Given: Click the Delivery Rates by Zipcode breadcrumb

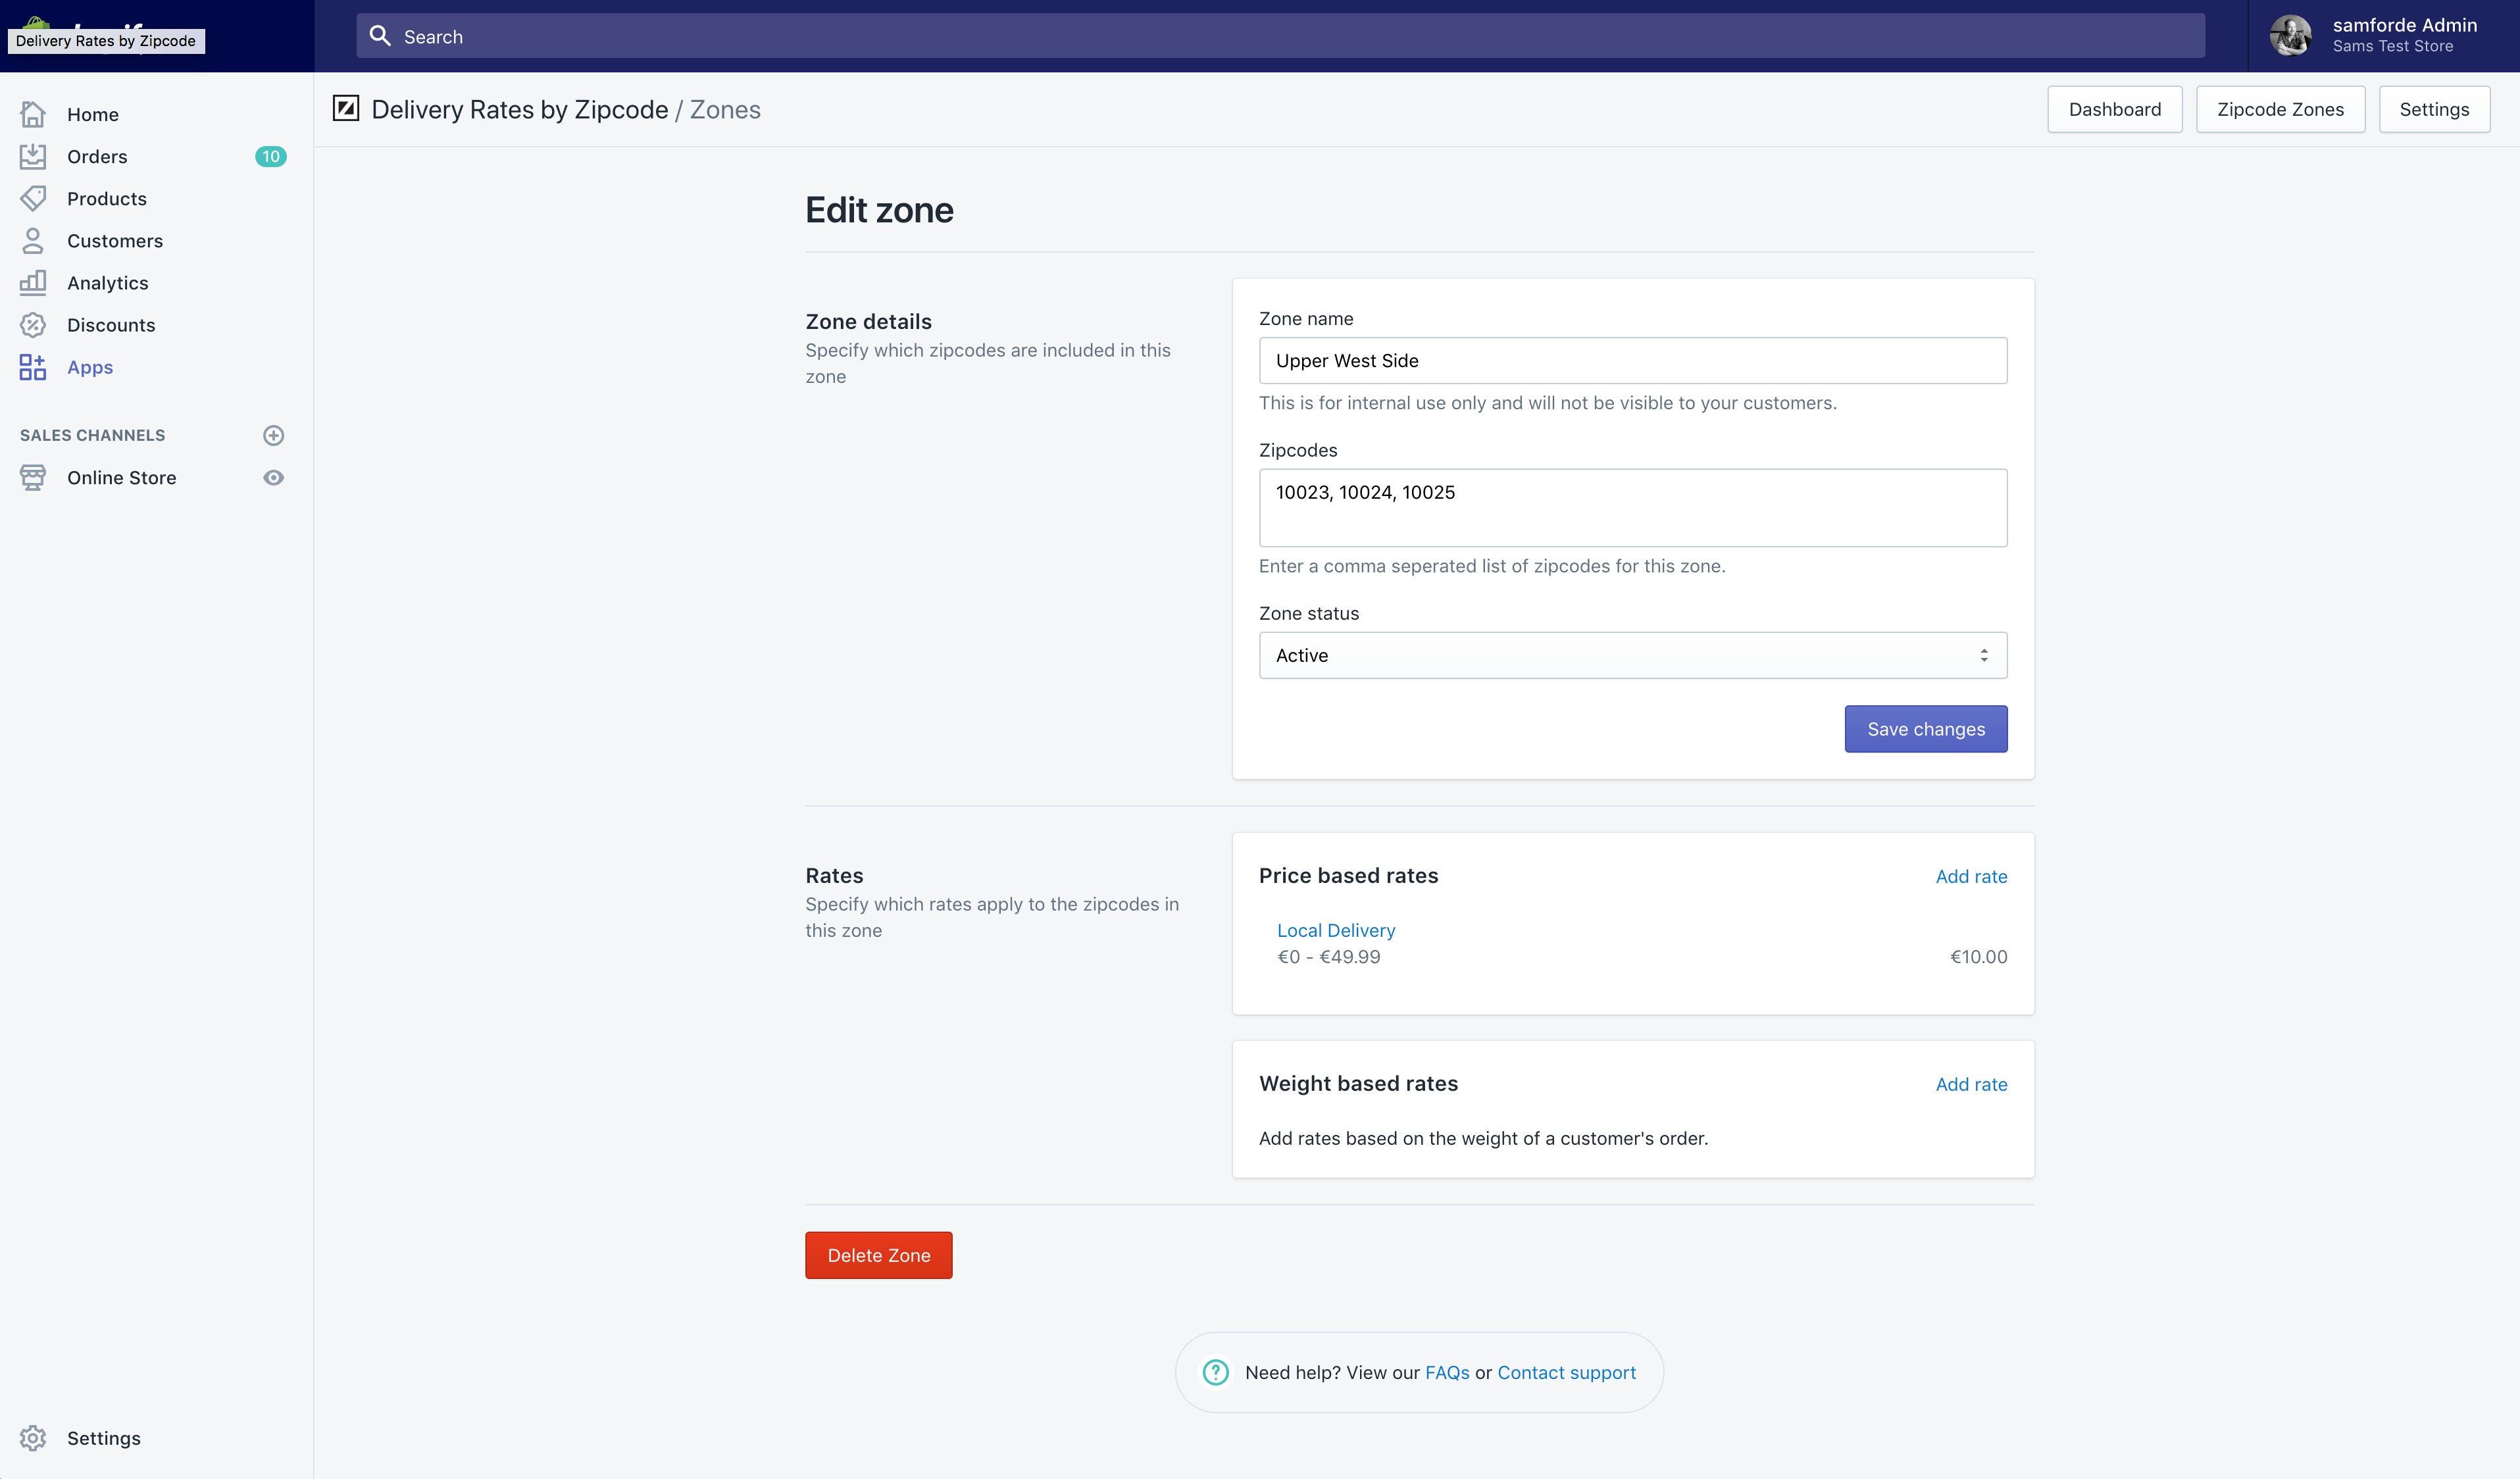Looking at the screenshot, I should [x=520, y=109].
